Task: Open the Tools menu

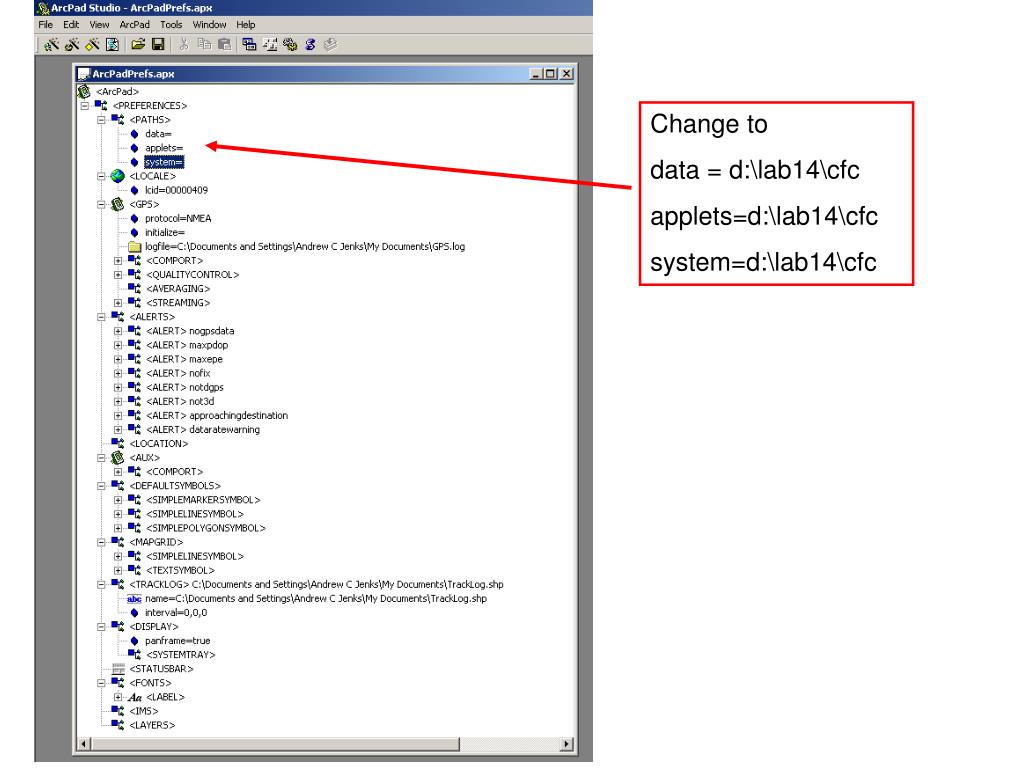Action: tap(171, 25)
